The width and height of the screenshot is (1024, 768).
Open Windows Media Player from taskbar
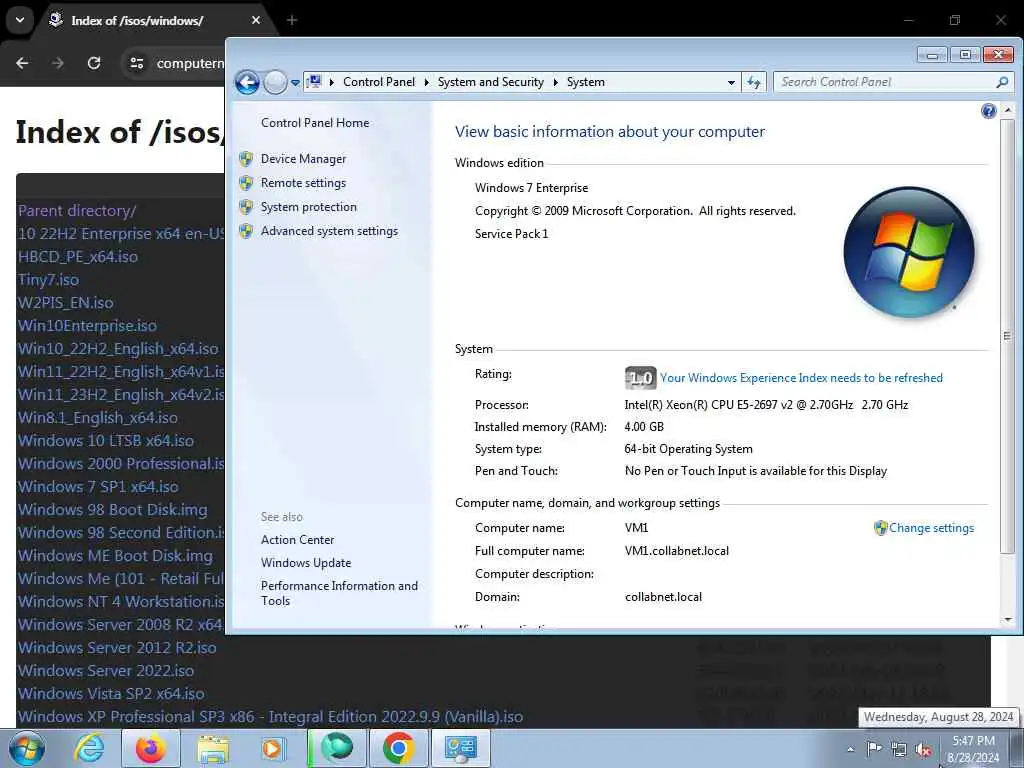point(273,748)
